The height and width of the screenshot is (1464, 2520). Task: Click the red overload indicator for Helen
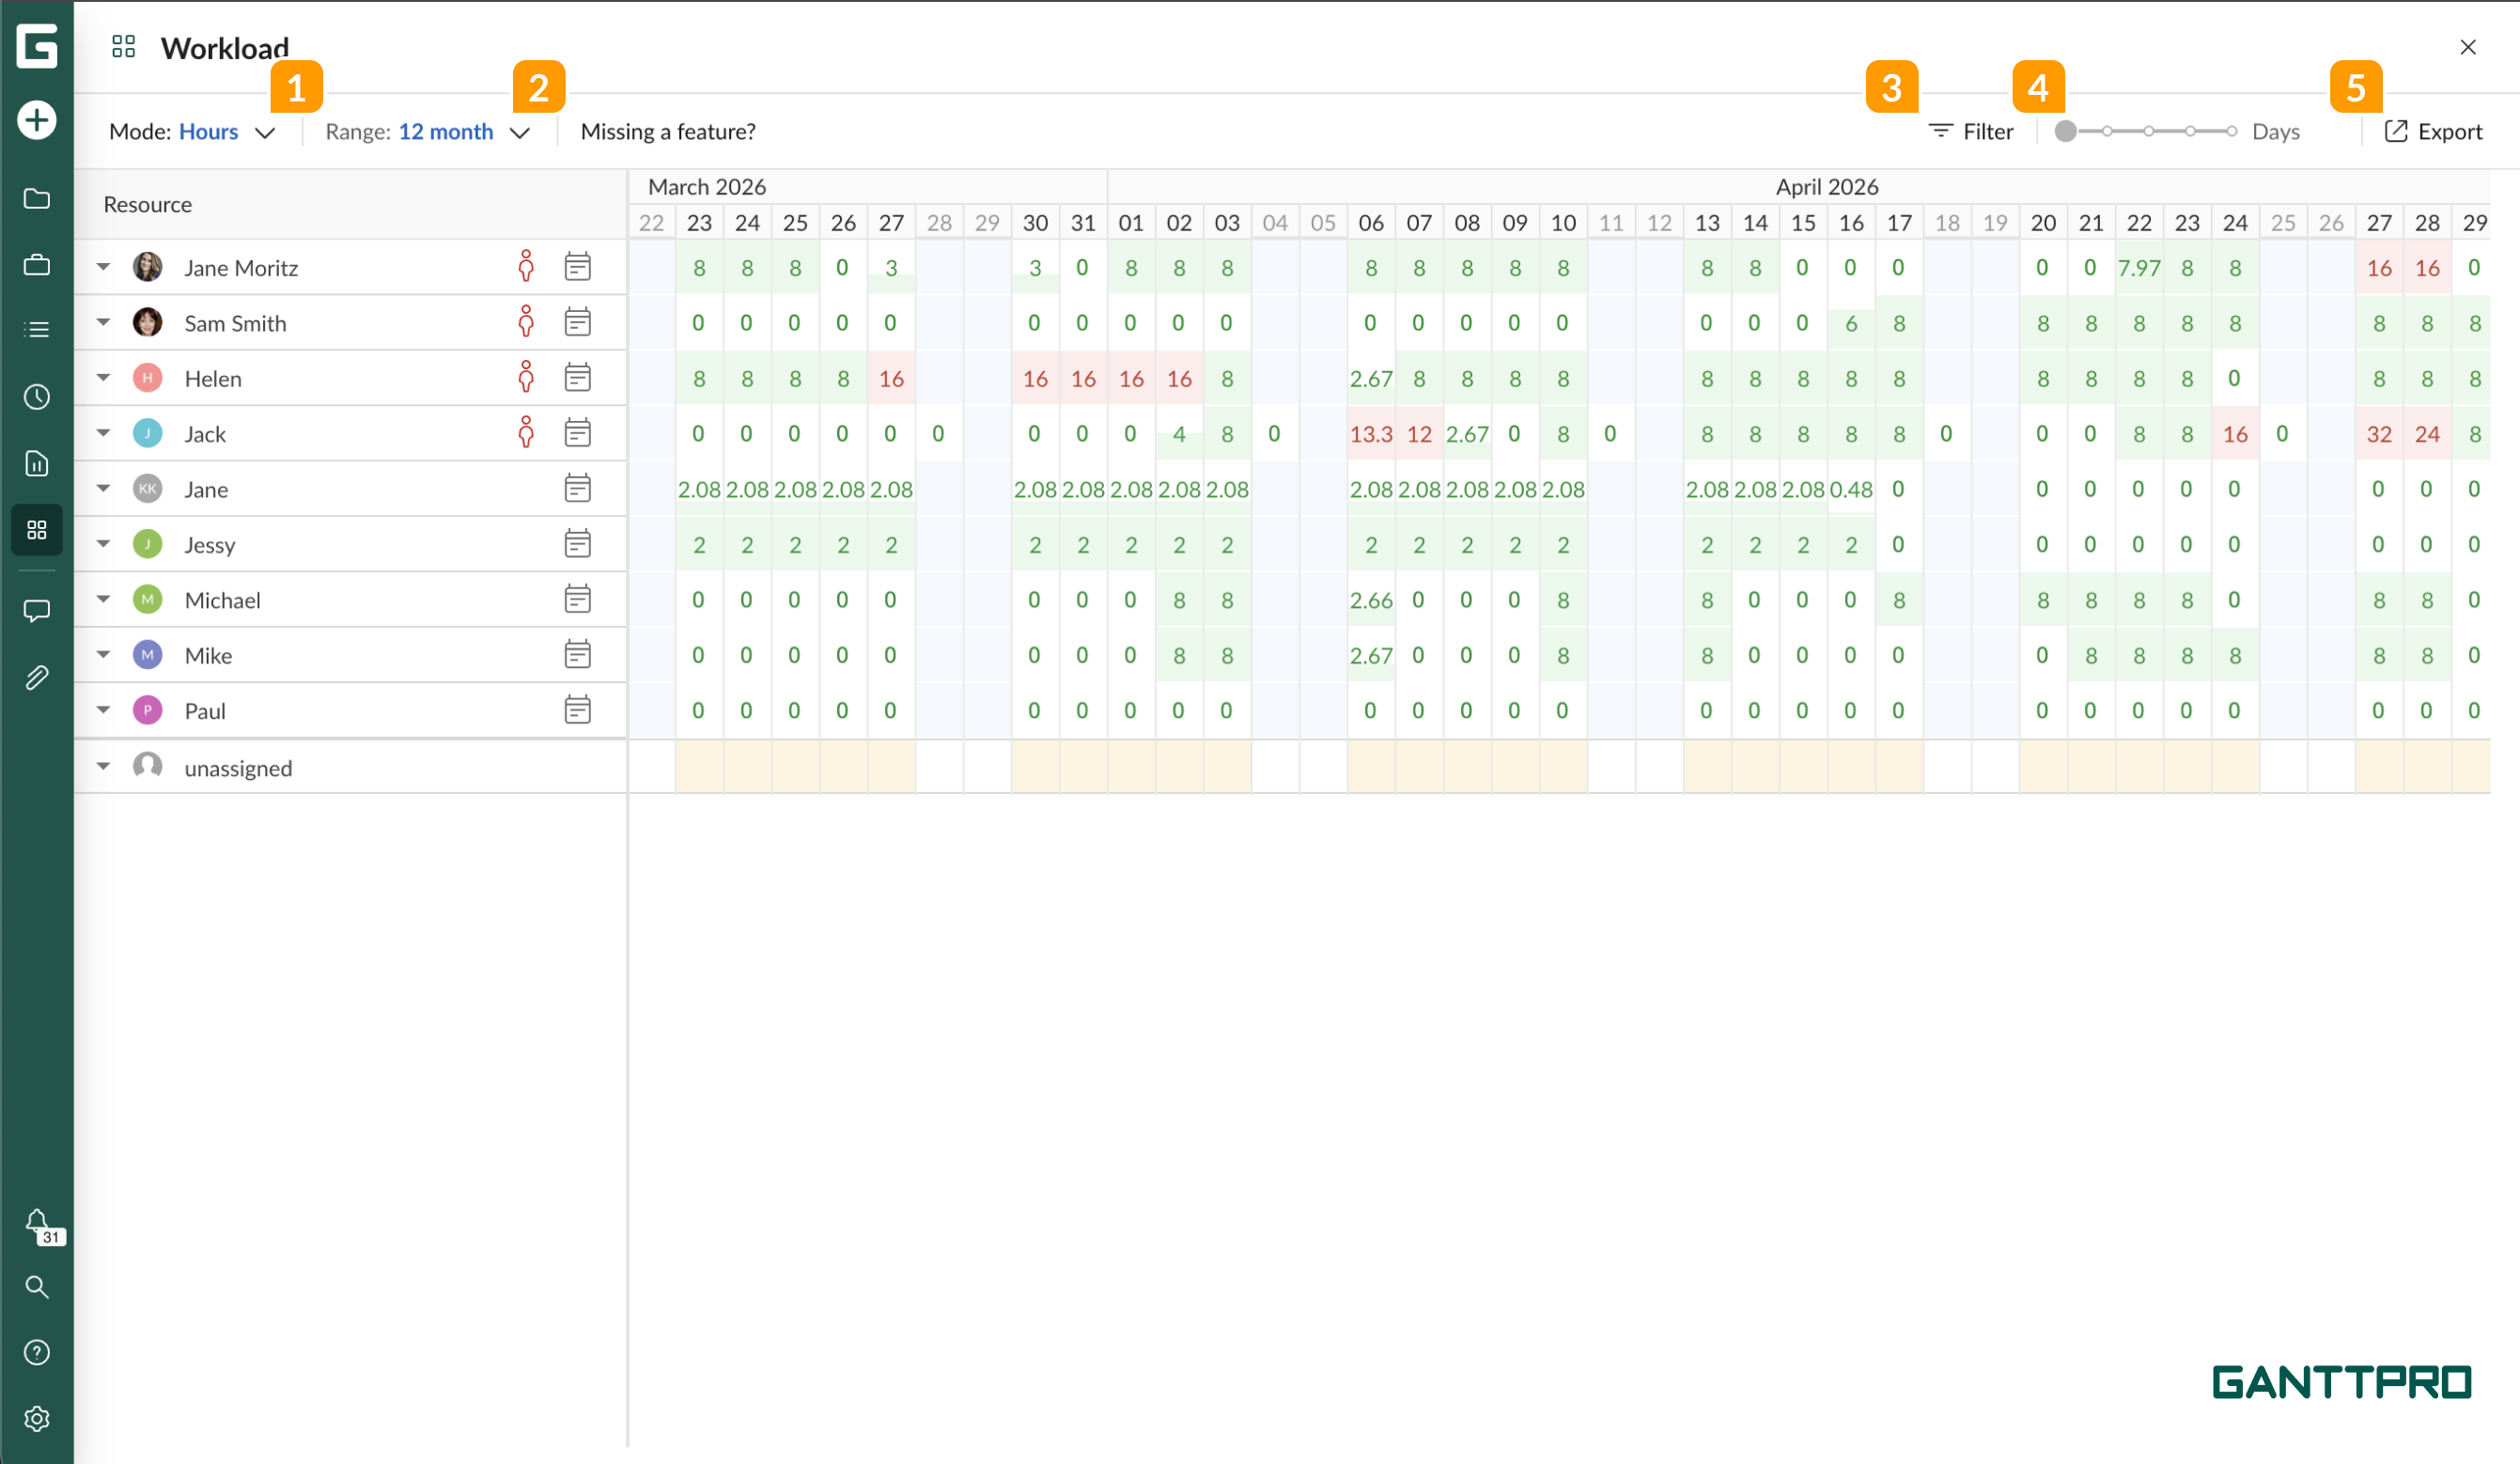526,378
